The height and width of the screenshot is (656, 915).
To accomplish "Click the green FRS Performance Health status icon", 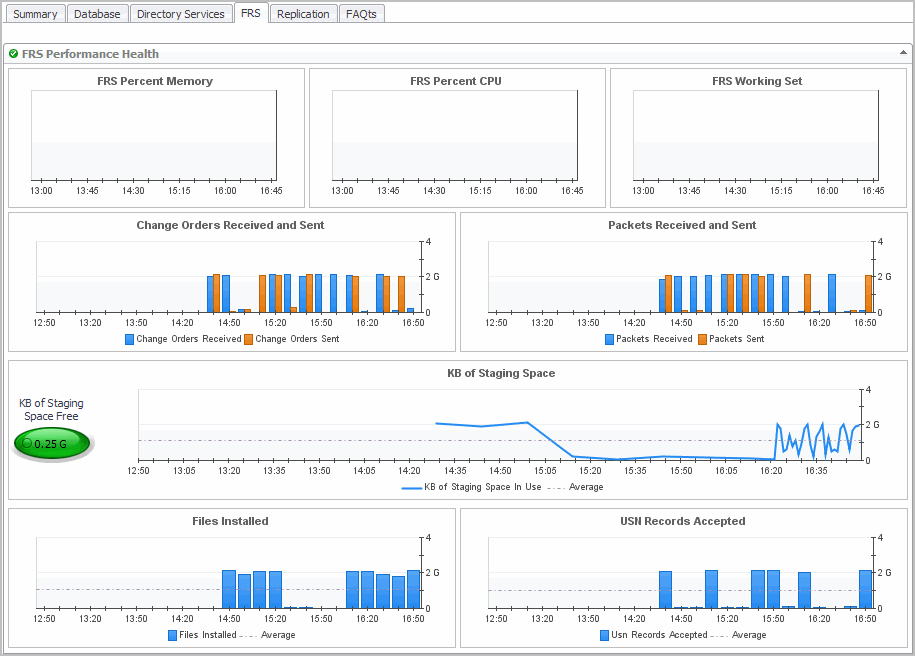I will coord(13,54).
